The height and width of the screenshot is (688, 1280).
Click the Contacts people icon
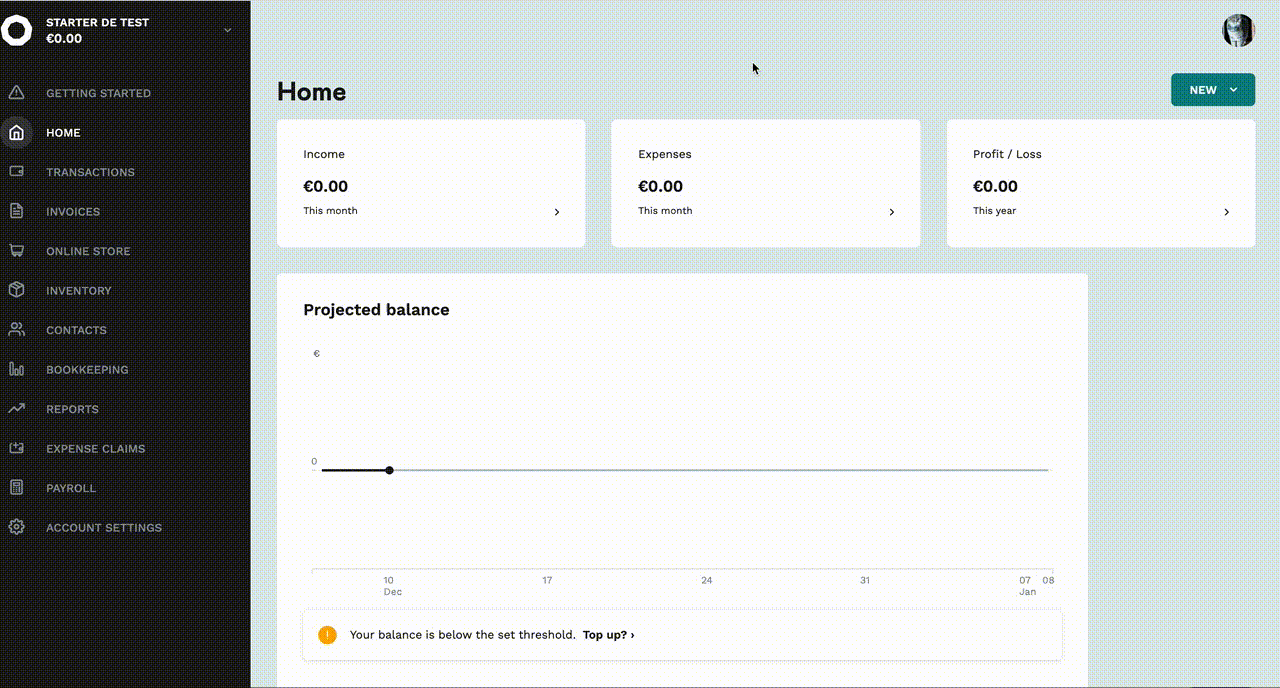pos(16,330)
